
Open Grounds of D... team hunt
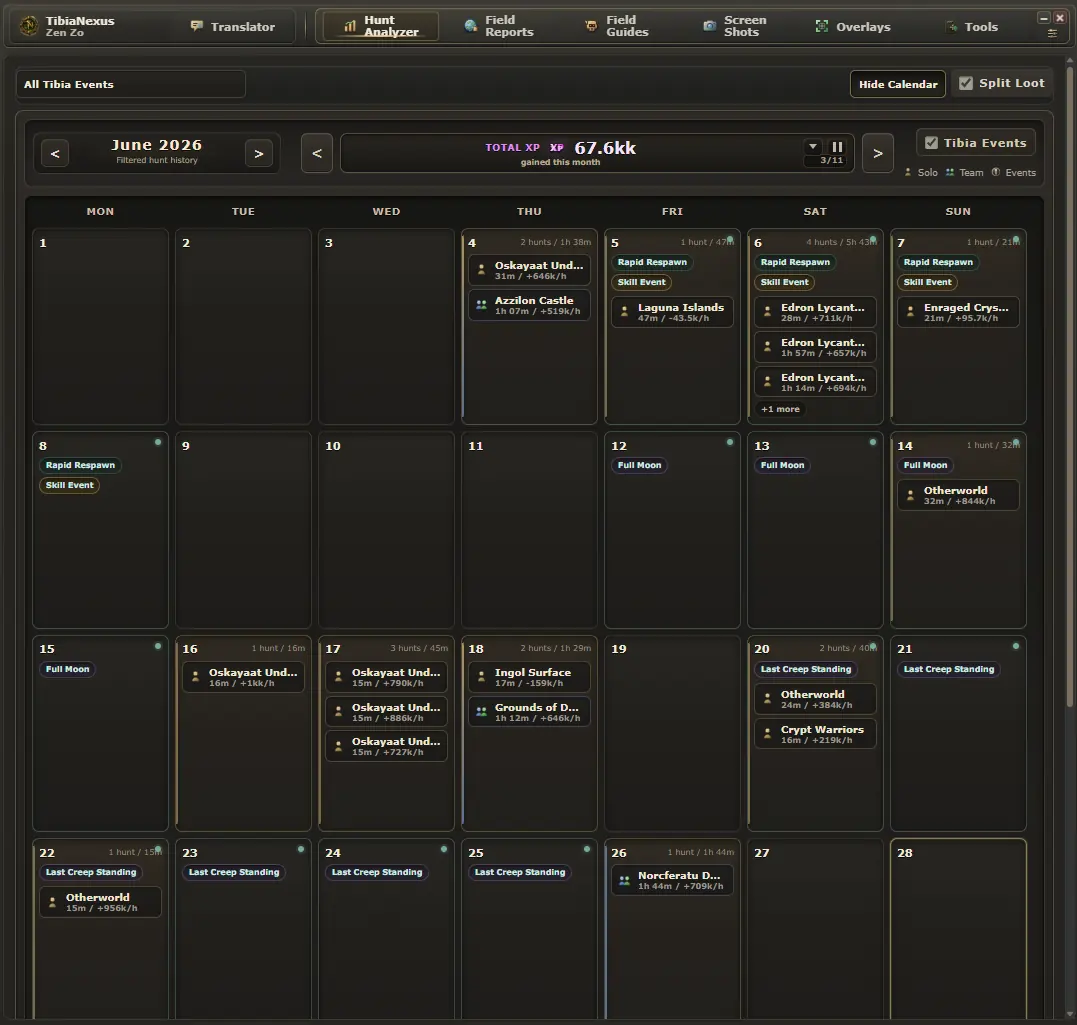(529, 712)
